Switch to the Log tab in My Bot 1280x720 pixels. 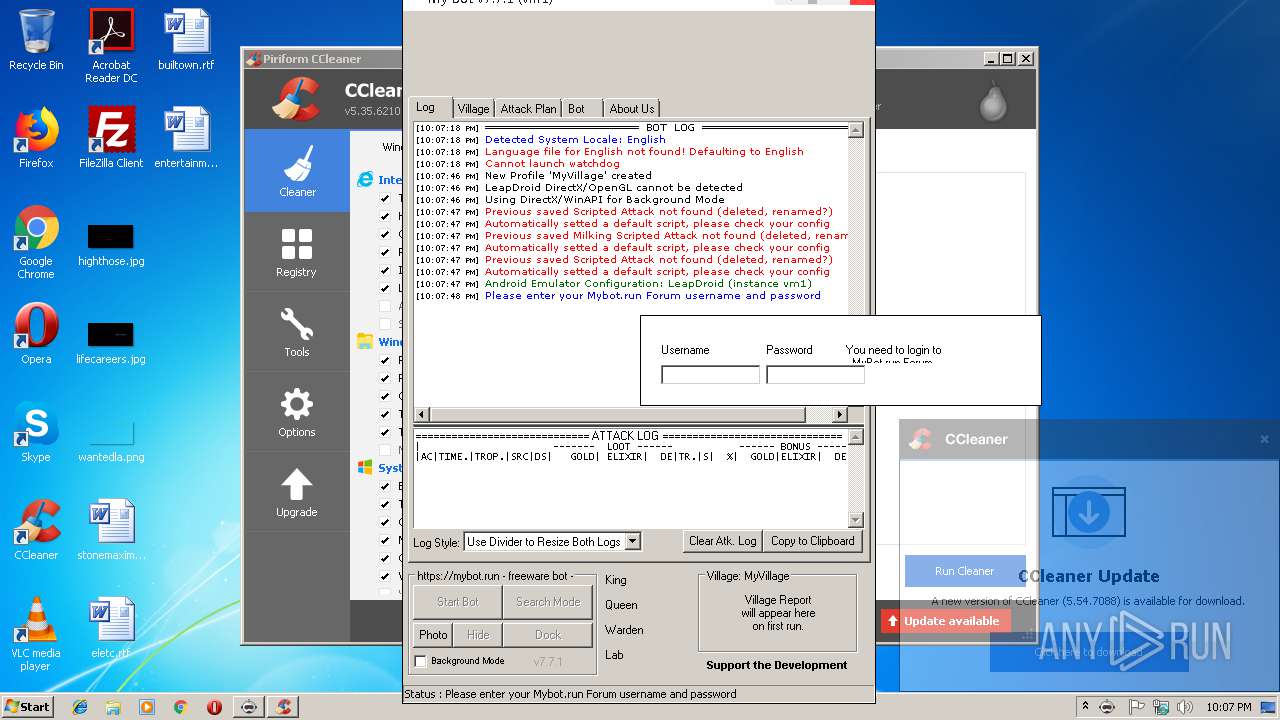[x=426, y=107]
